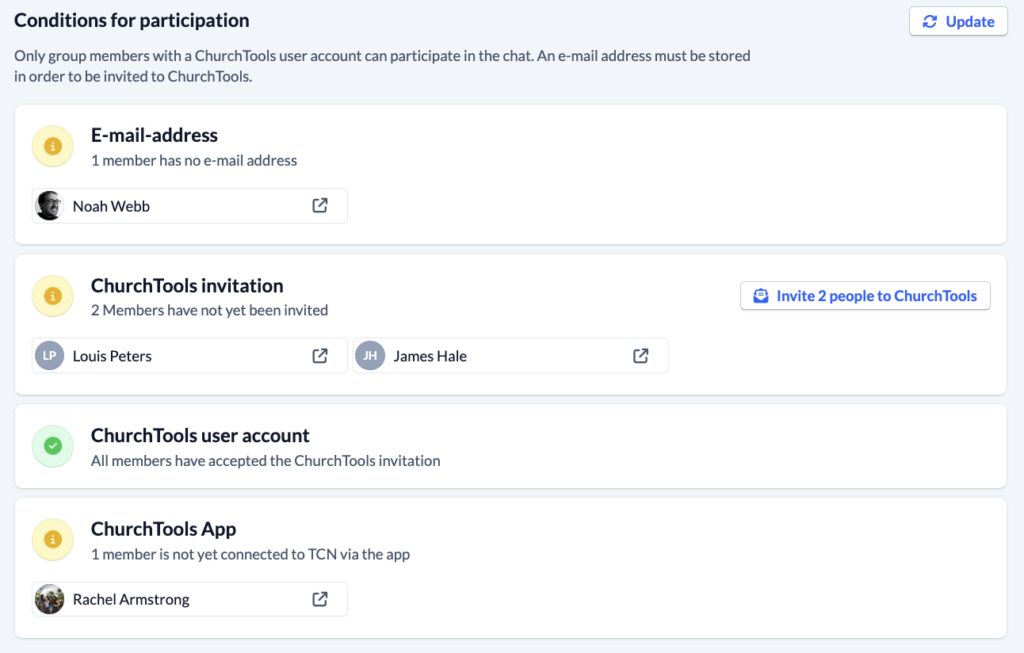The height and width of the screenshot is (653, 1024).
Task: Click the Louis Peters name label
Action: click(x=113, y=355)
